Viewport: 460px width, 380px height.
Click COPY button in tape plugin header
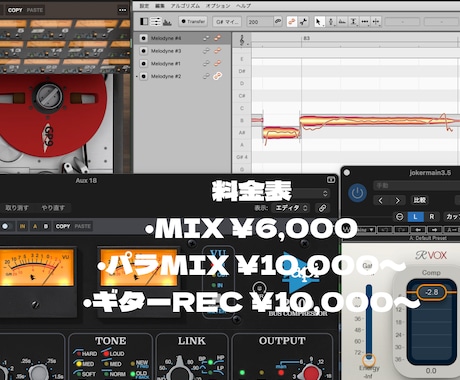tap(15, 10)
